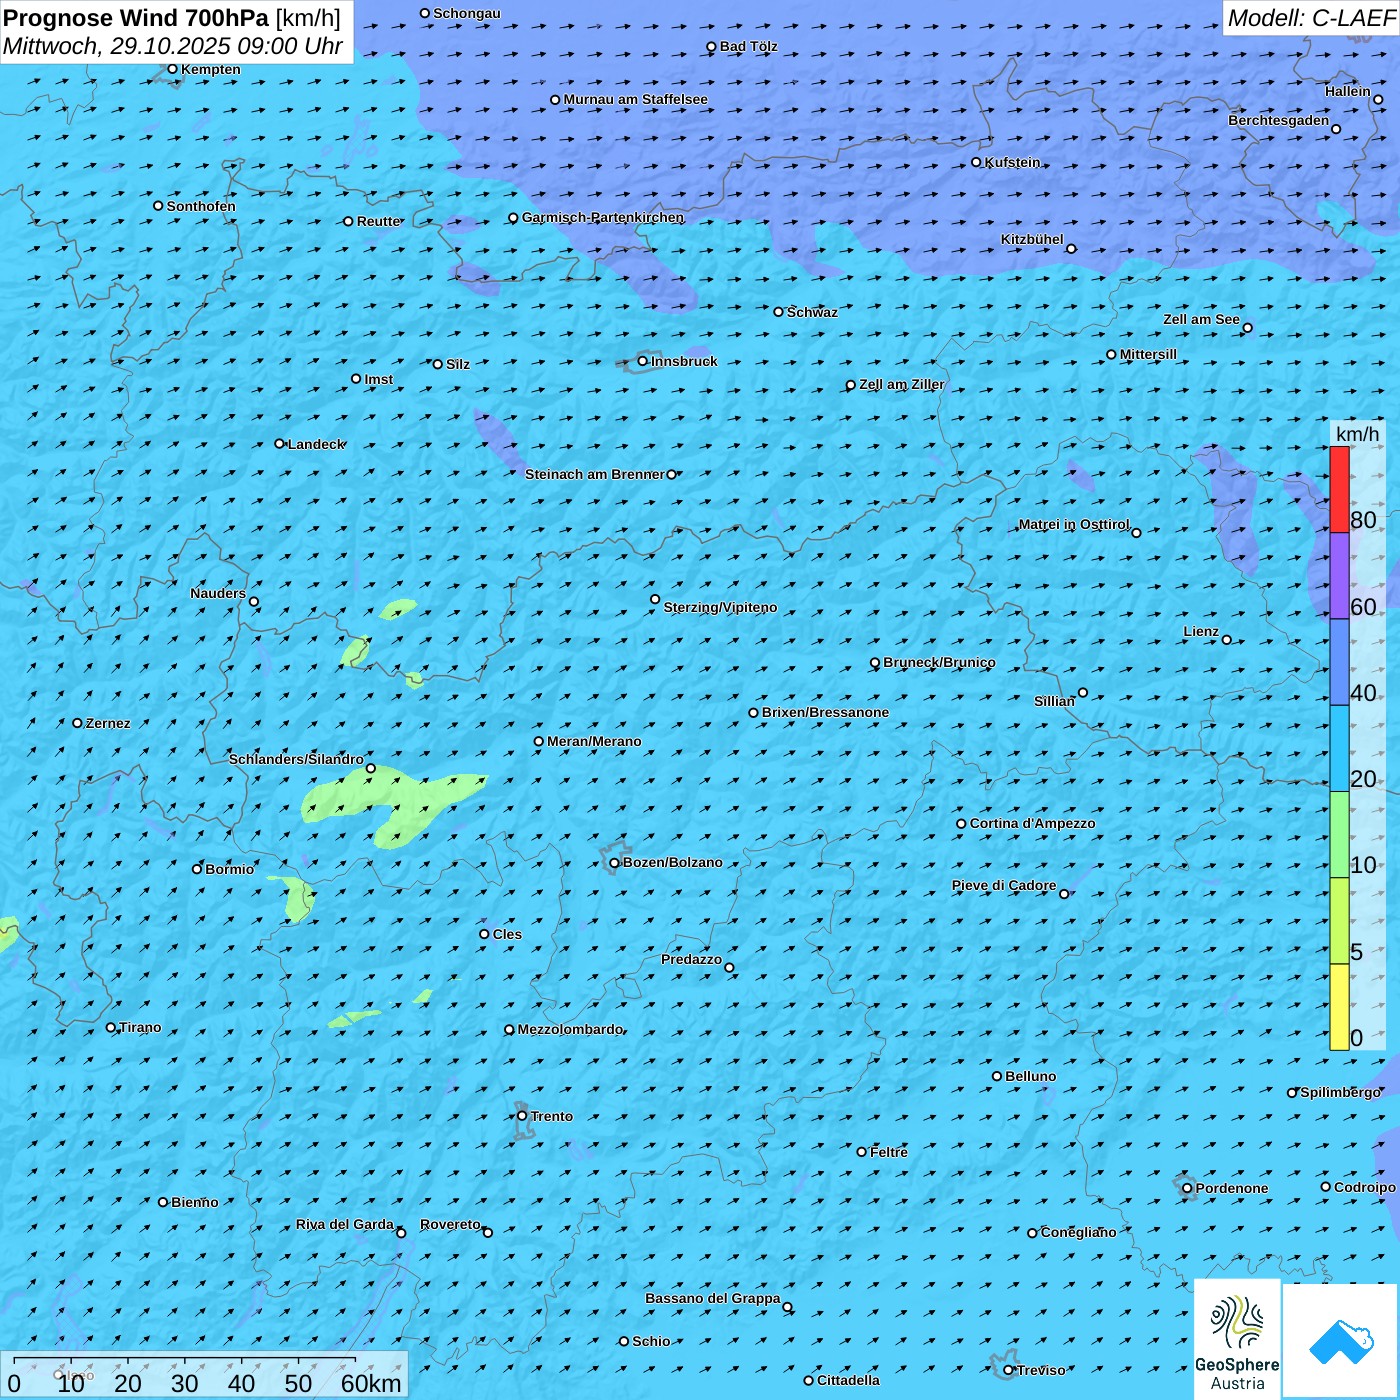The image size is (1400, 1400).
Task: Click the Lienz location dot
Action: click(1227, 640)
